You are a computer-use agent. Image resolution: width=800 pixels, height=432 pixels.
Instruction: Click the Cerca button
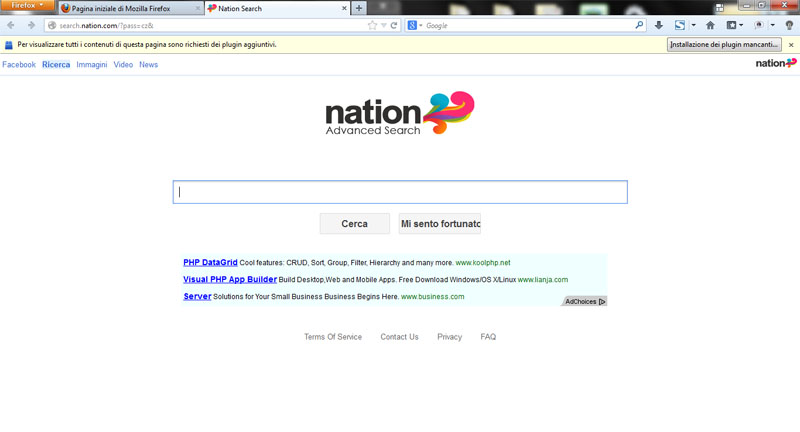(x=355, y=223)
